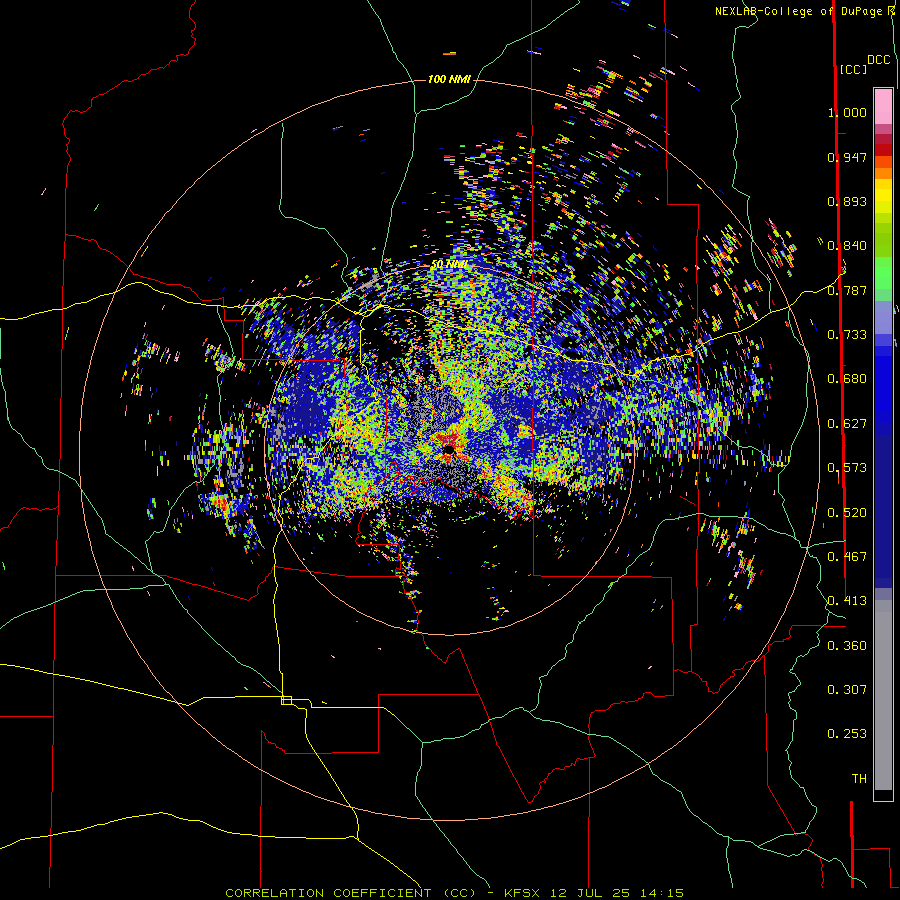Click the CORRELATION COEFFICIENT (CC) caption text
900x900 pixels.
350,893
